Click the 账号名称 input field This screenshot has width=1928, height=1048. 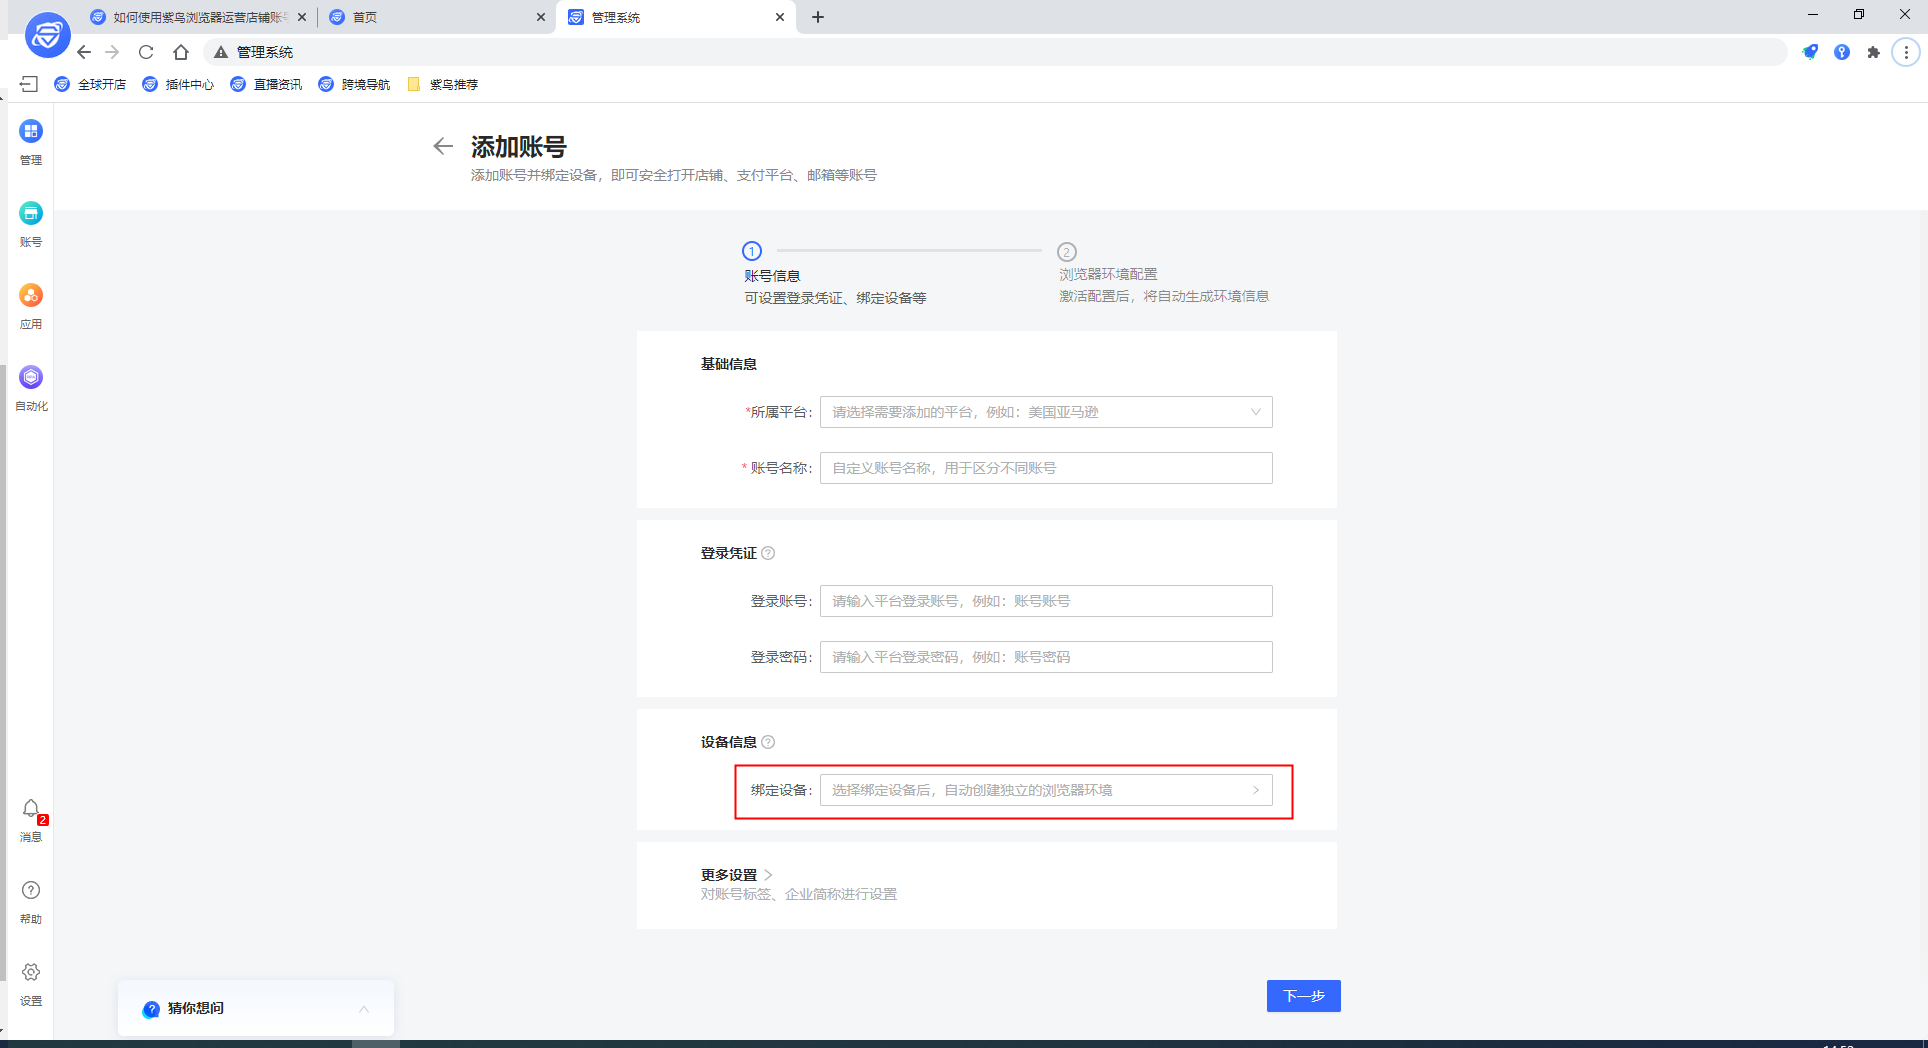point(1044,467)
